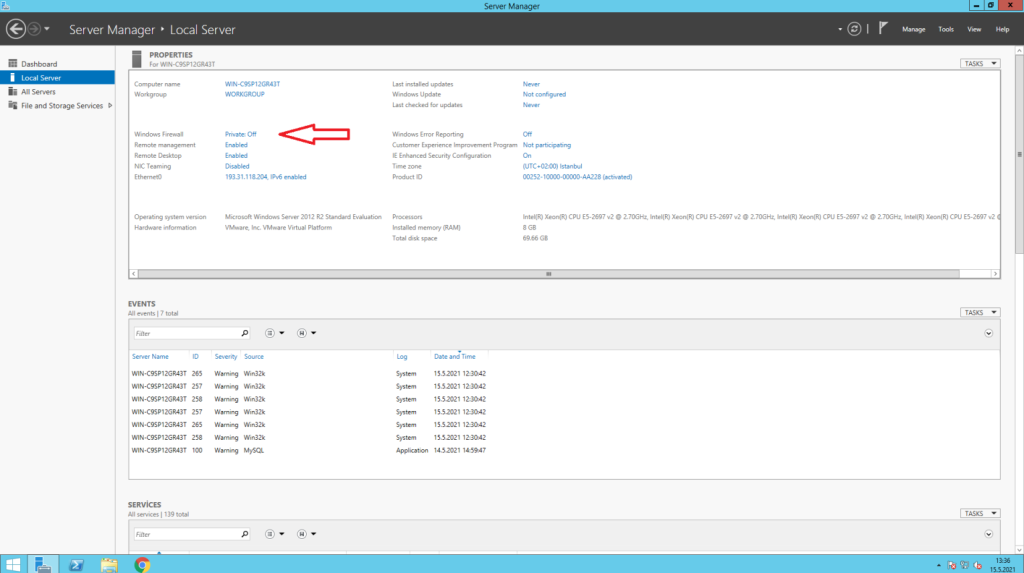Click the WORKGROUP link
This screenshot has width=1024, height=573.
click(x=244, y=94)
